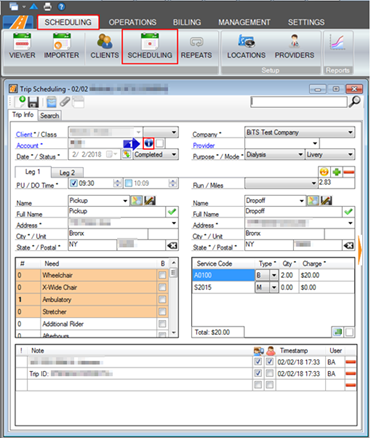Switch to the Search tab
The image size is (371, 438).
point(49,116)
